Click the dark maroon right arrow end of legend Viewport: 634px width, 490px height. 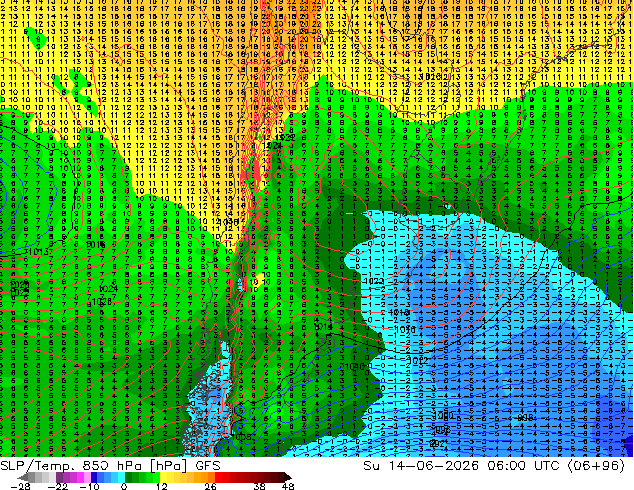(x=287, y=478)
